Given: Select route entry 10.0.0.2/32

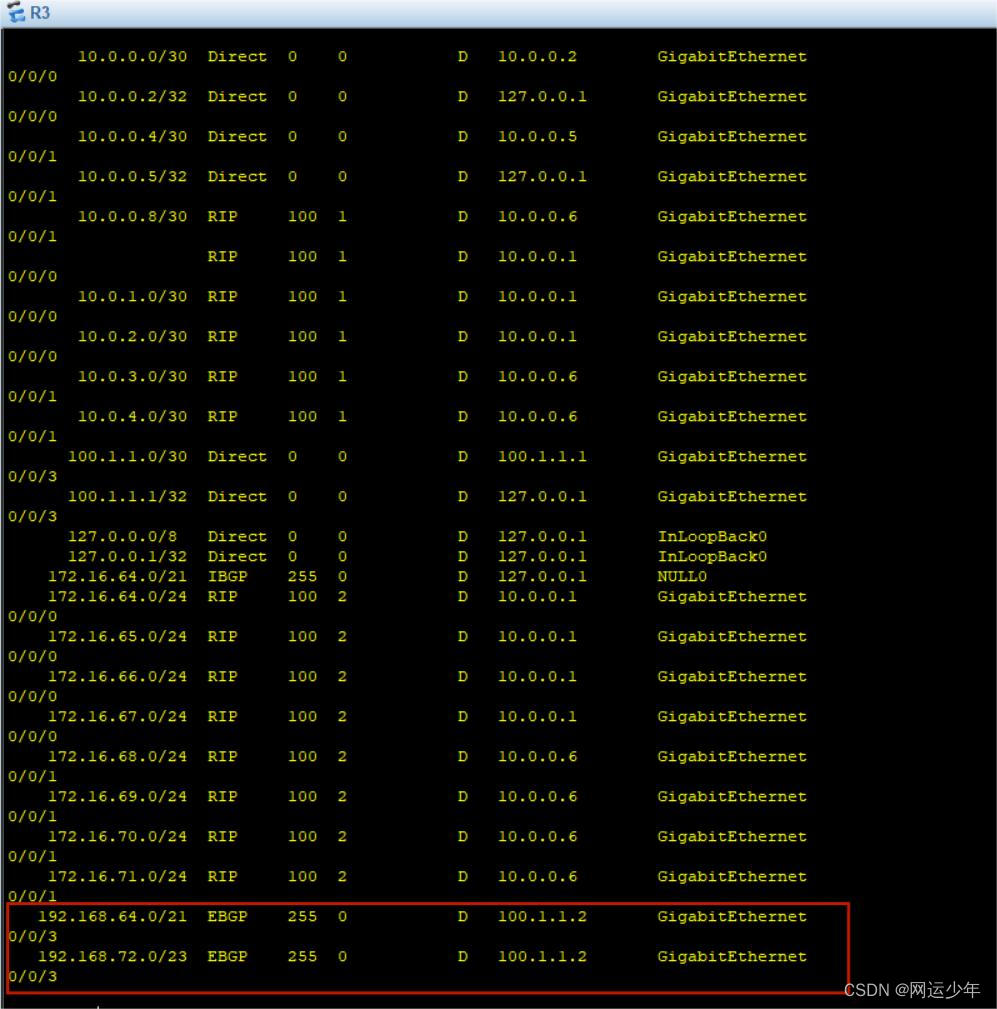Looking at the screenshot, I should (133, 97).
